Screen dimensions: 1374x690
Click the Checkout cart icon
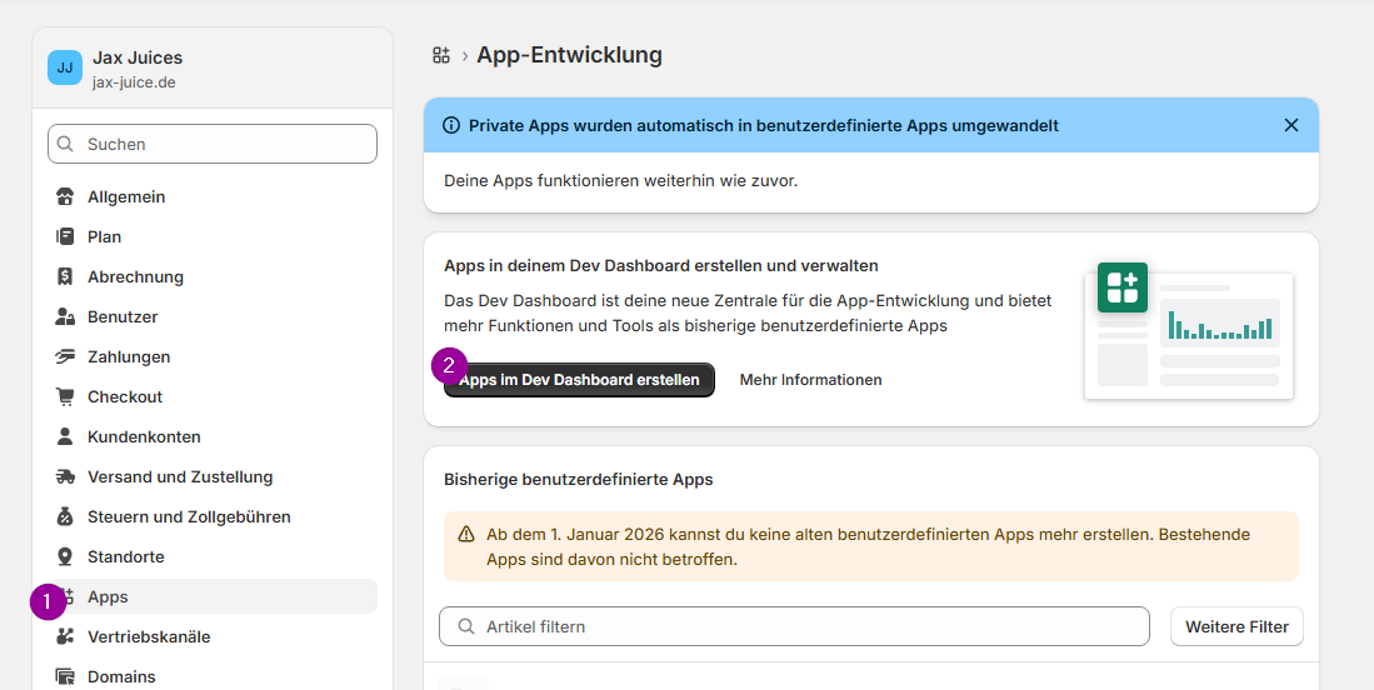coord(65,397)
